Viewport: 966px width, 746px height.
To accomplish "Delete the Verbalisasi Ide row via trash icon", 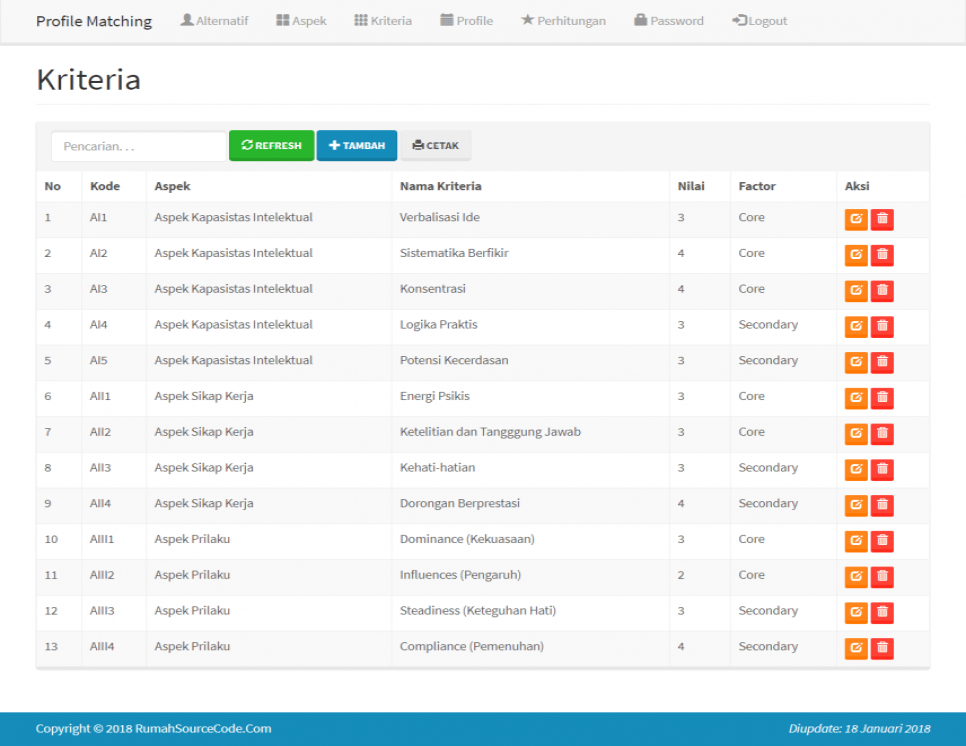I will click(882, 219).
